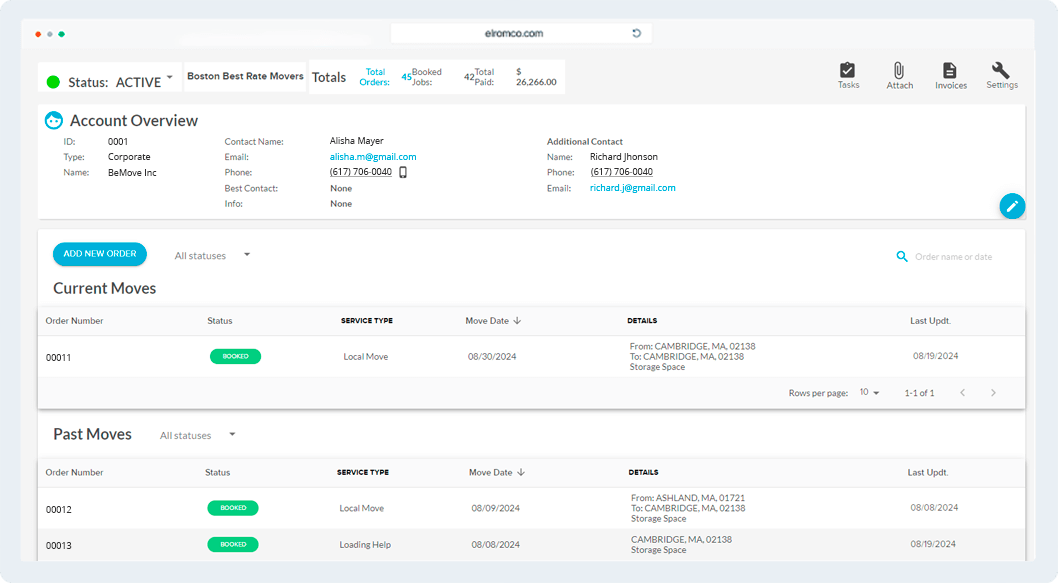Click the blue pencil edit button
1058x583 pixels.
point(1012,206)
